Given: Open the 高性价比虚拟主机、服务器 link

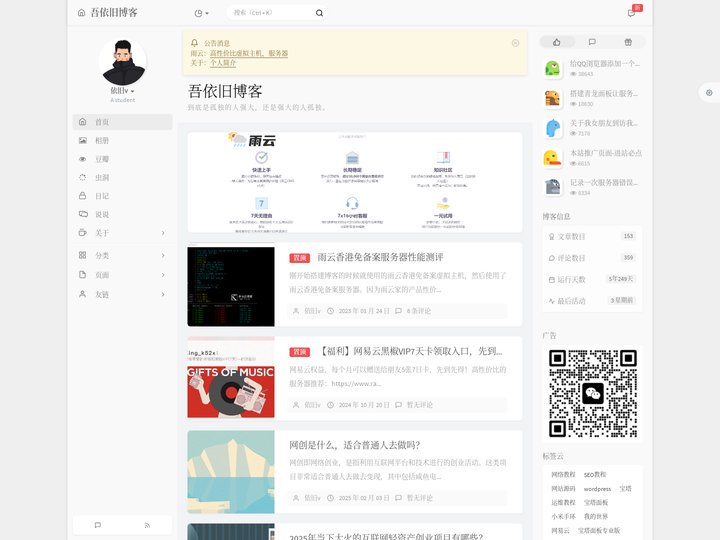Looking at the screenshot, I should (249, 53).
